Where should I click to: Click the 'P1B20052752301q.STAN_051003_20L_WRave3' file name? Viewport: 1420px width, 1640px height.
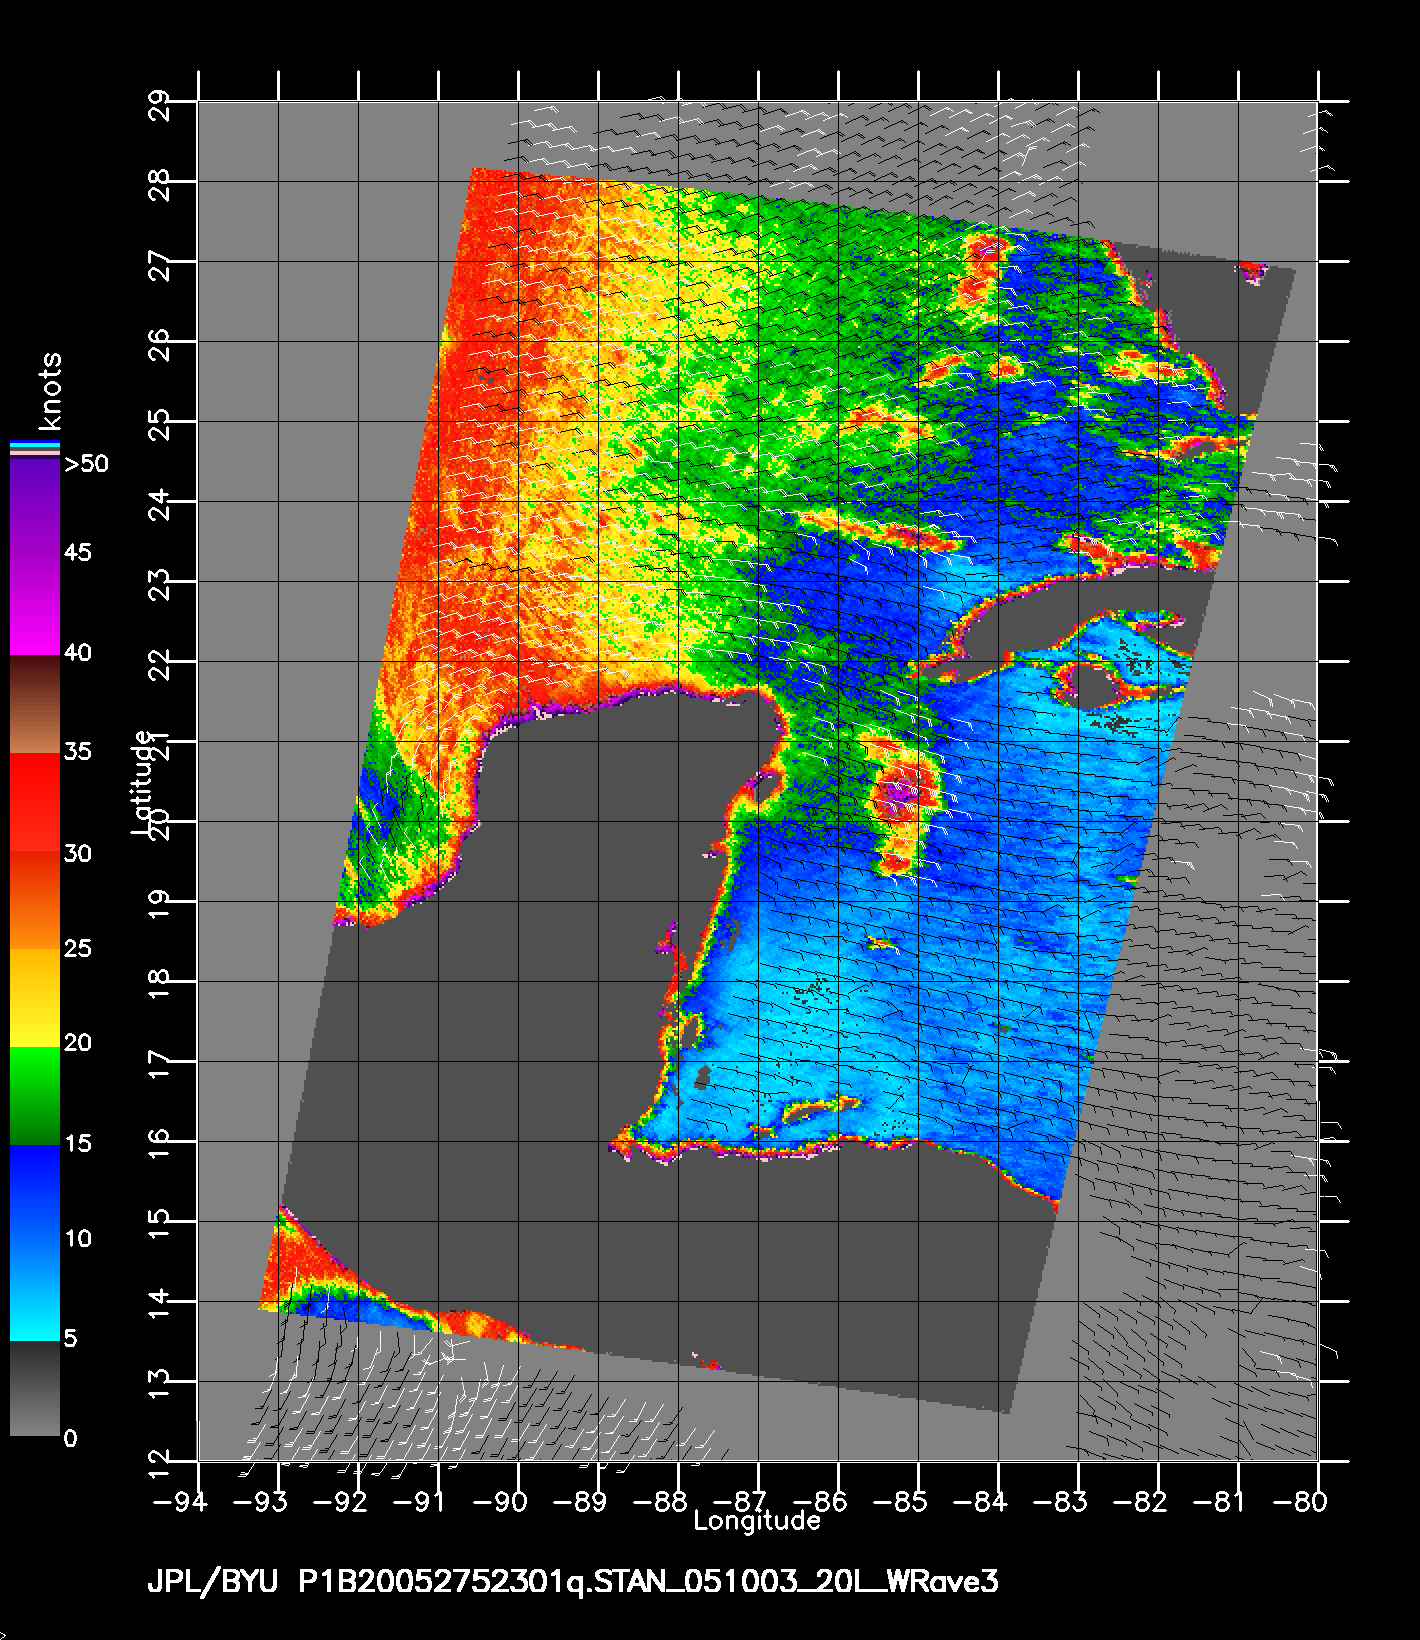tap(648, 1582)
